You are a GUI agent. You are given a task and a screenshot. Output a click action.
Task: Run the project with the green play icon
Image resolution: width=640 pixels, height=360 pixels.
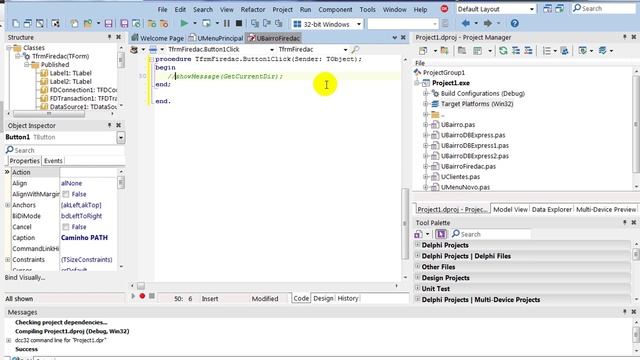184,24
